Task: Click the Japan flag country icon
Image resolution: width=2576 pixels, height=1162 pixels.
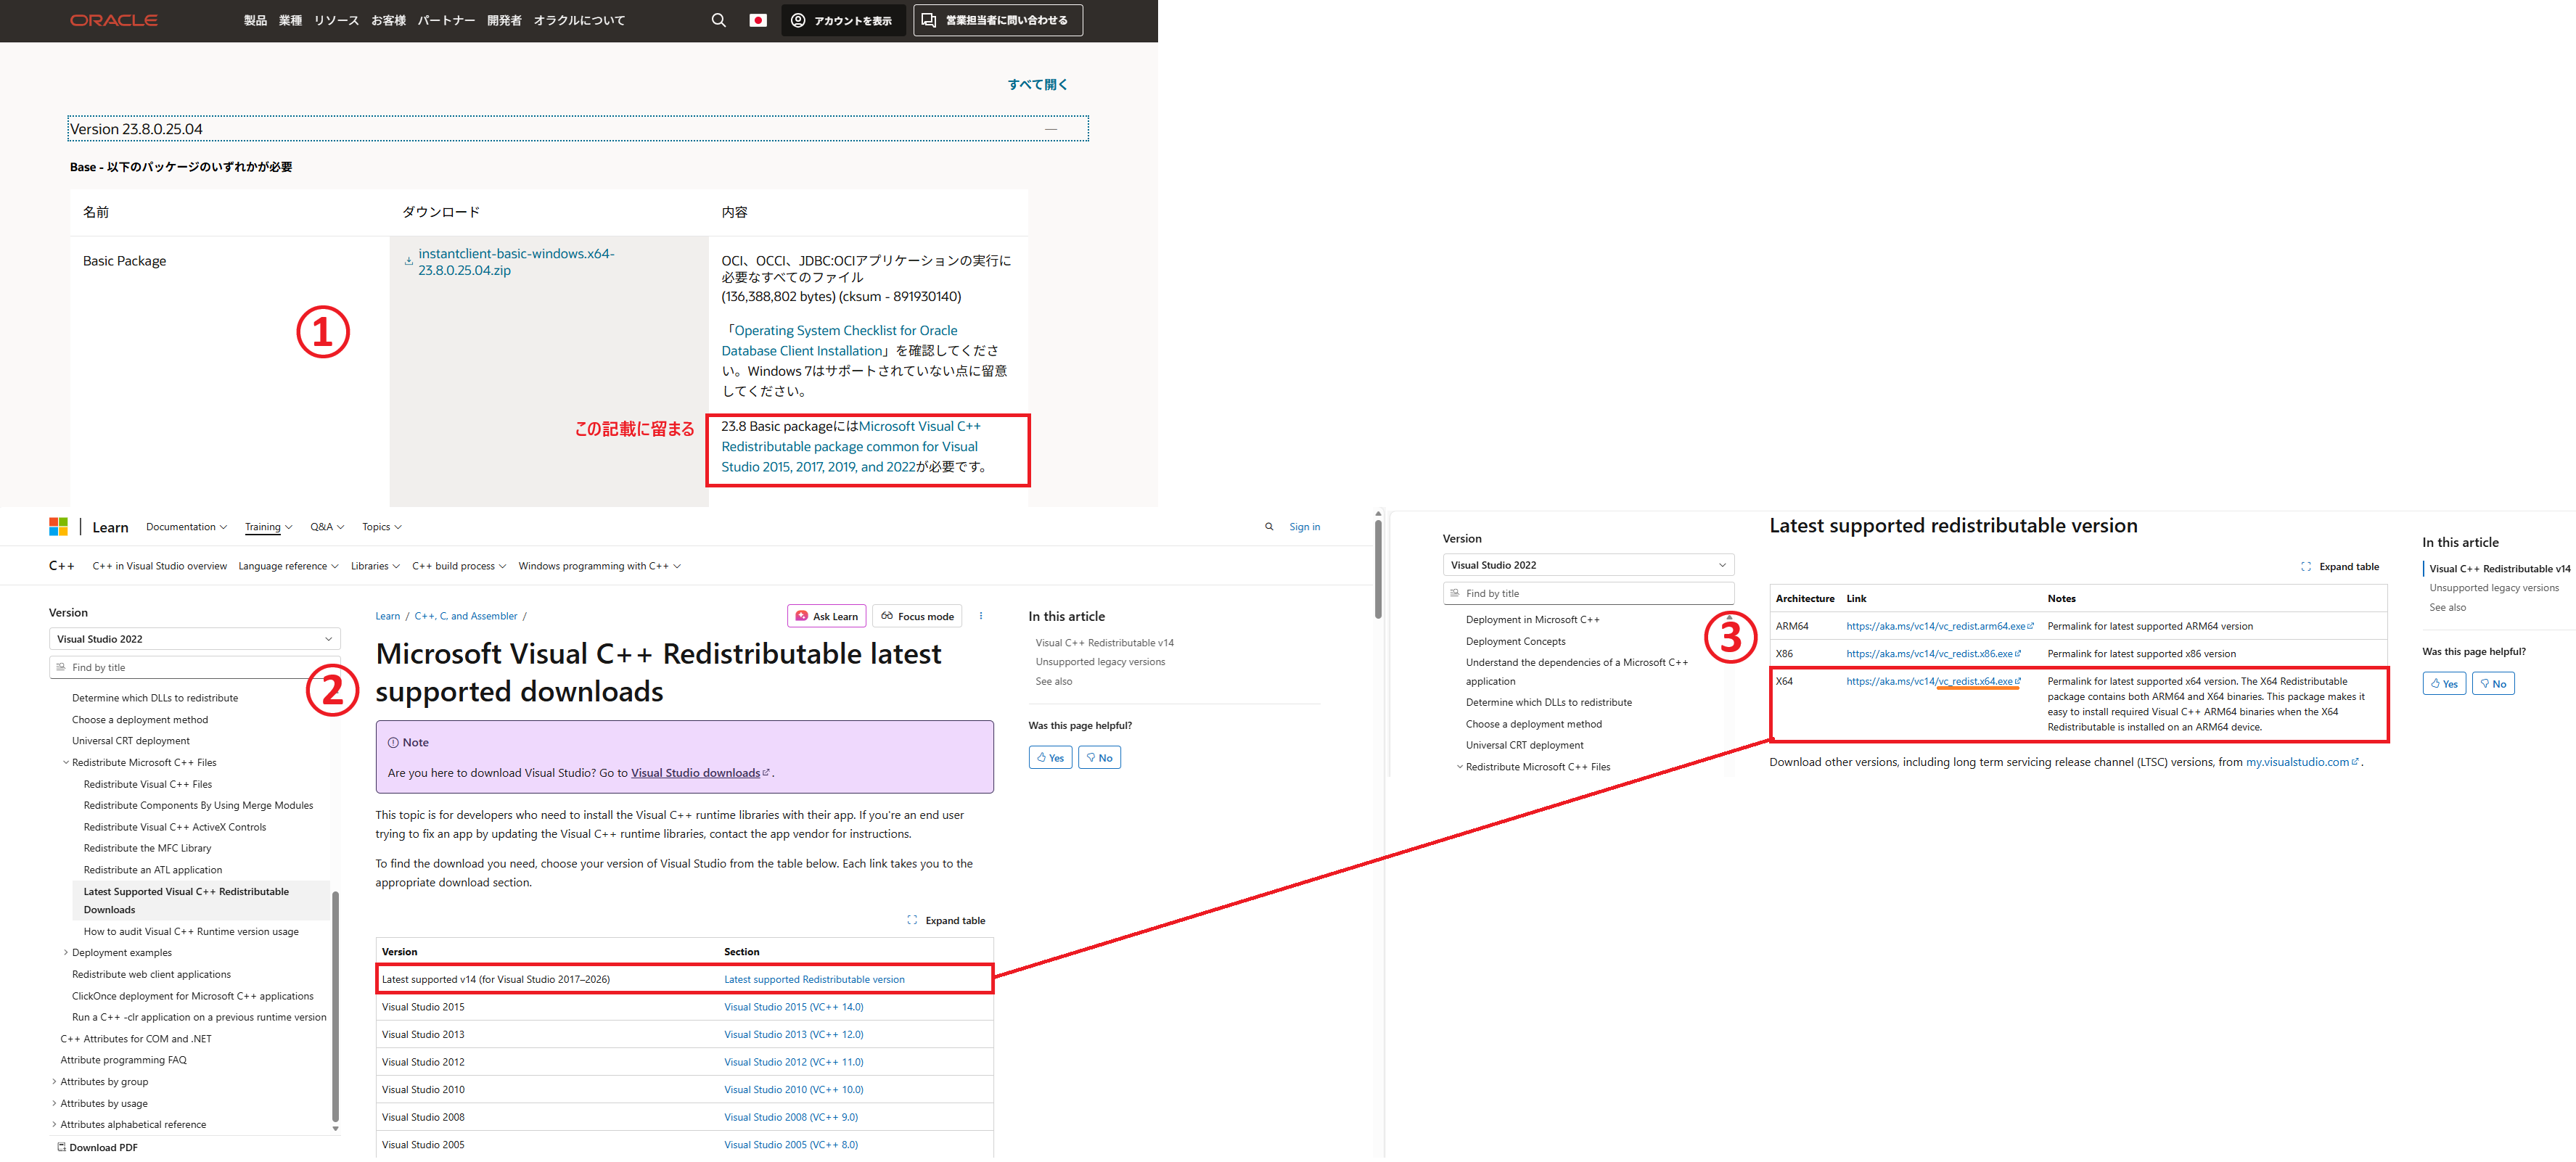Action: tap(758, 20)
